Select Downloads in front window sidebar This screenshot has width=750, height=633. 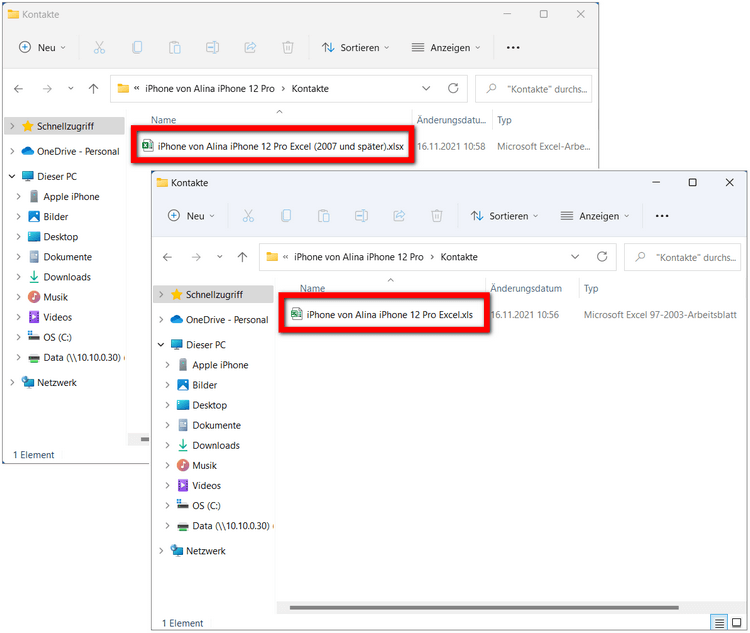(216, 445)
